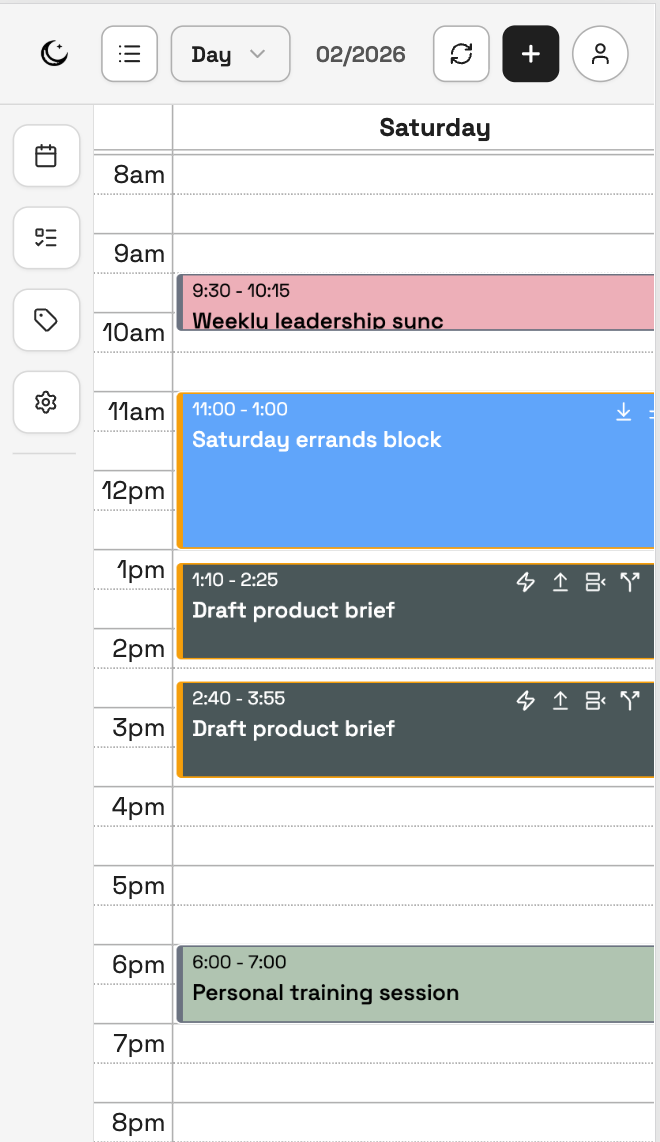
Task: Expand the Day view dropdown
Action: tap(230, 54)
